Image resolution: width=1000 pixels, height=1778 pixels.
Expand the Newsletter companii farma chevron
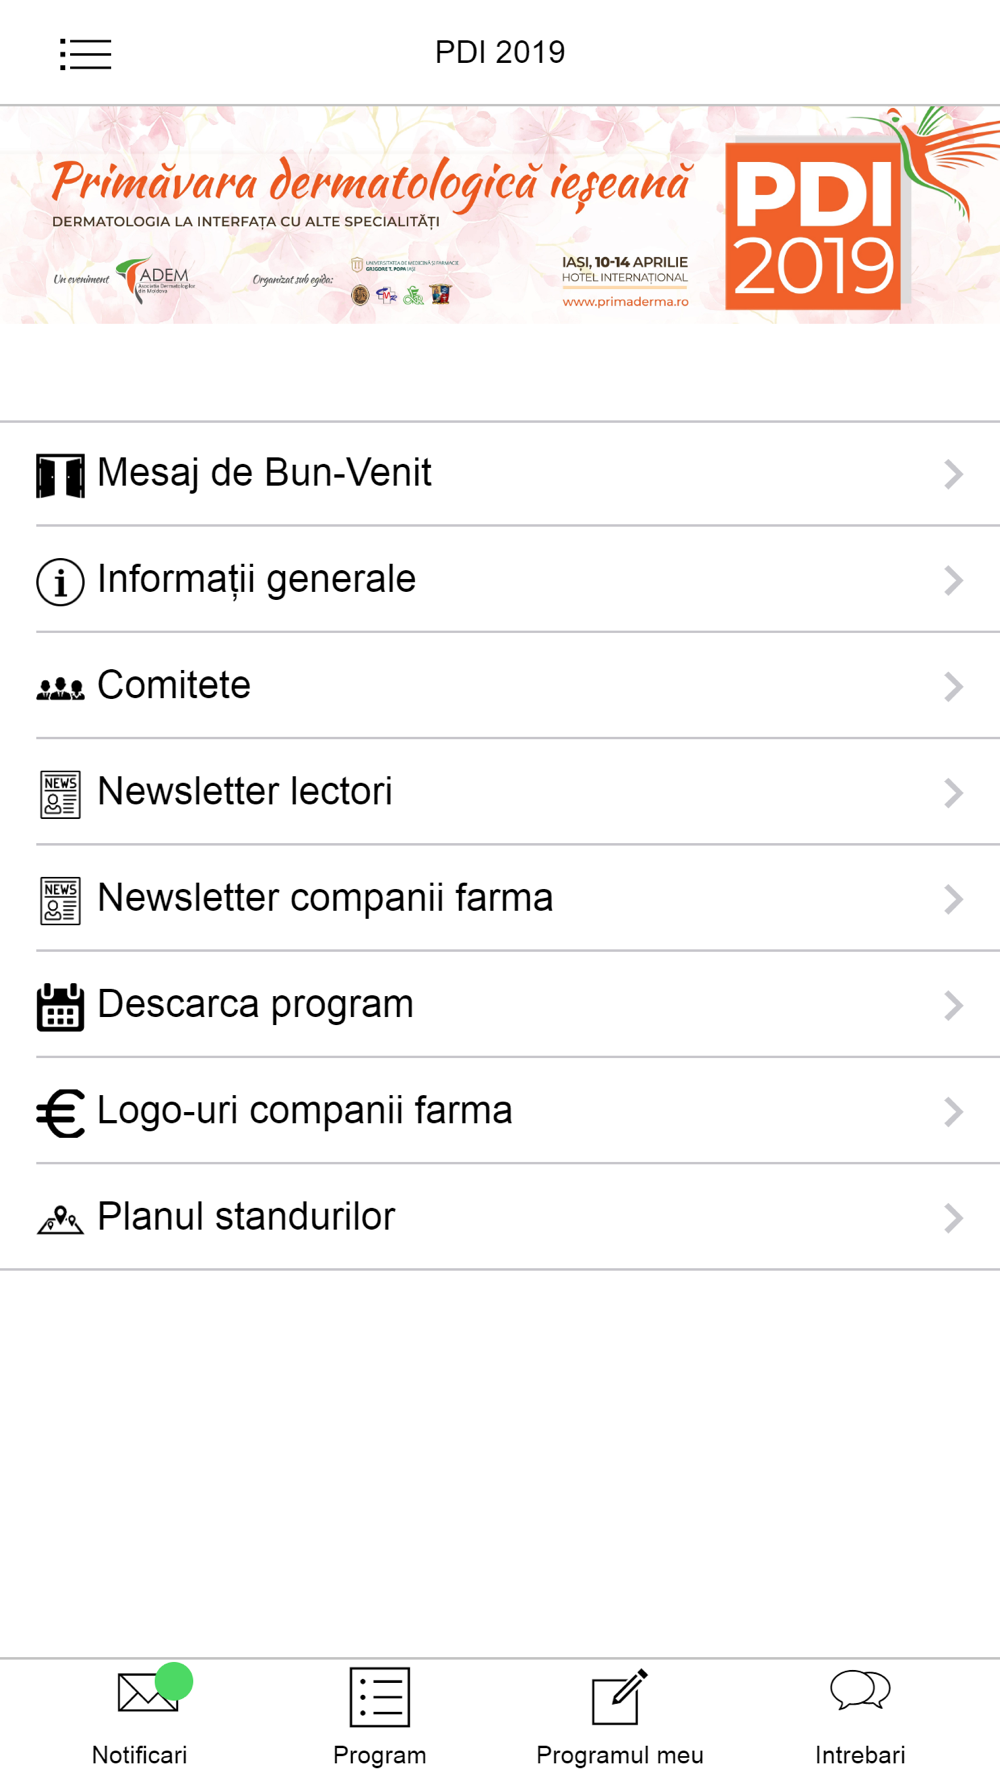click(x=953, y=899)
